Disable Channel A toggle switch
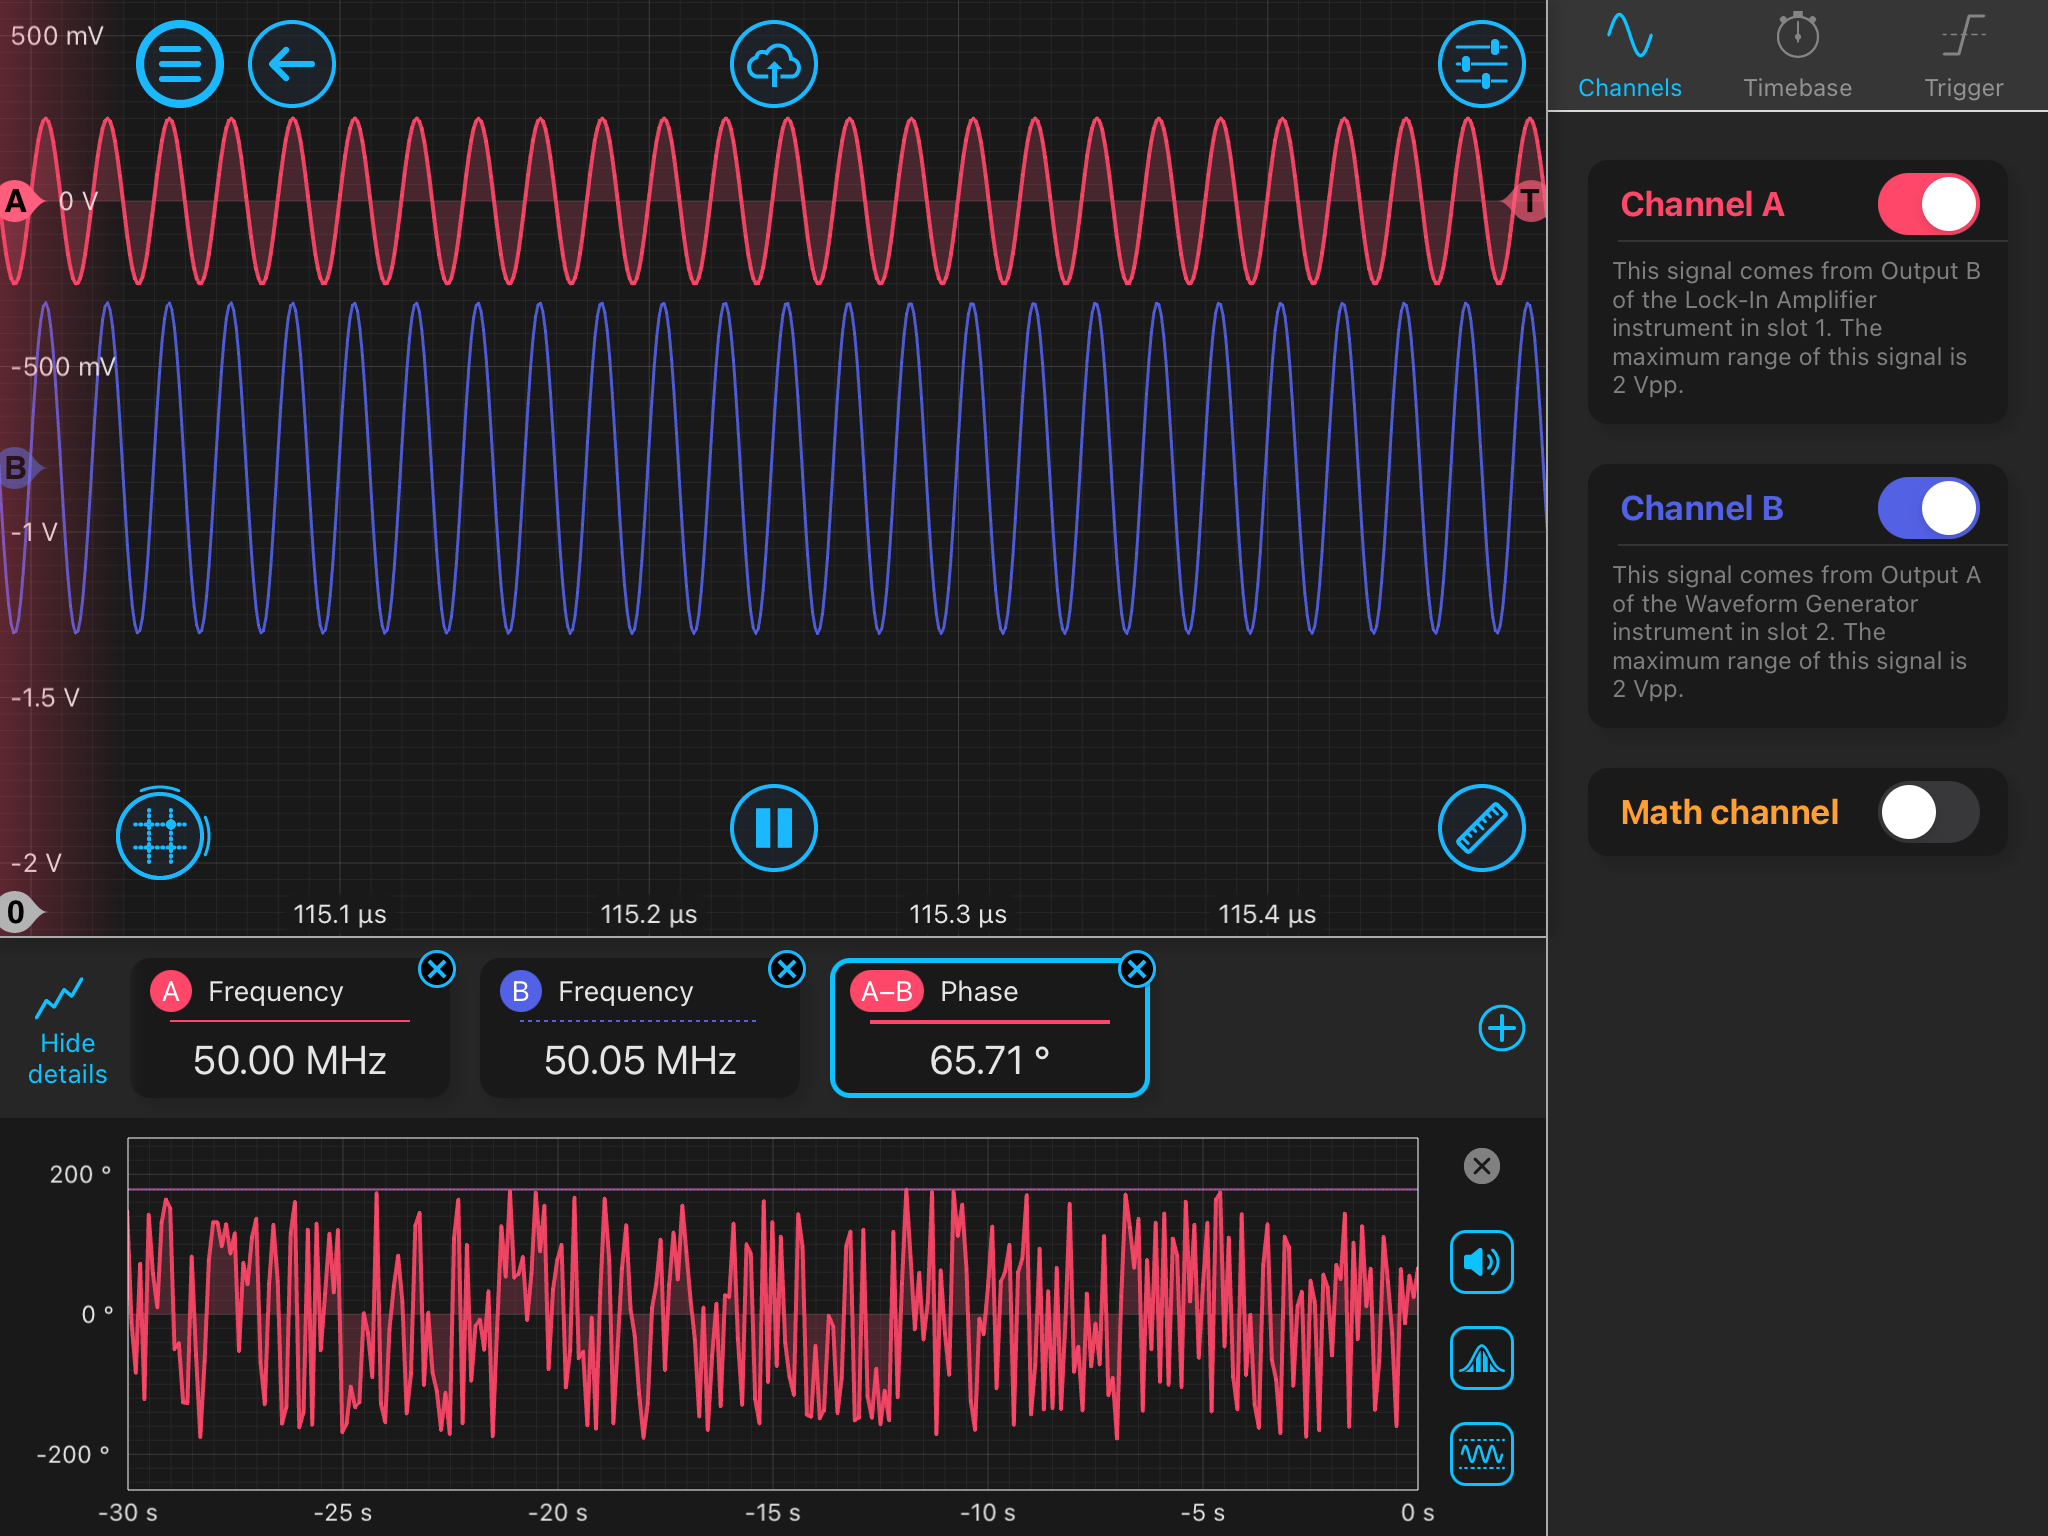Viewport: 2048px width, 1536px height. pos(1927,205)
